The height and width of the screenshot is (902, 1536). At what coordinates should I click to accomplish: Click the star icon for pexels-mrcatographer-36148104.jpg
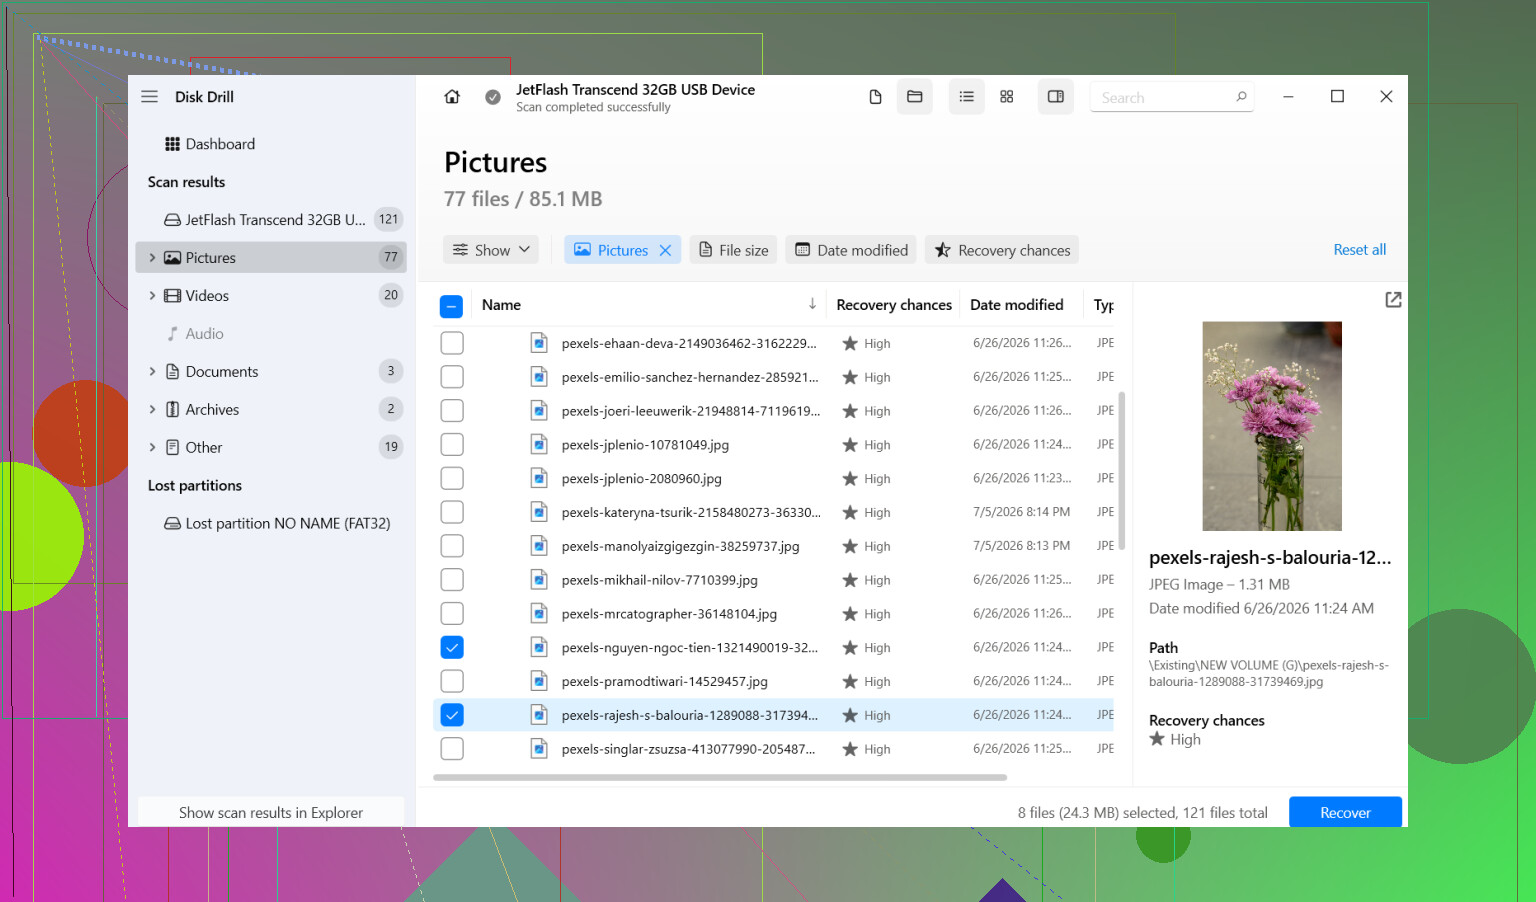pyautogui.click(x=850, y=614)
